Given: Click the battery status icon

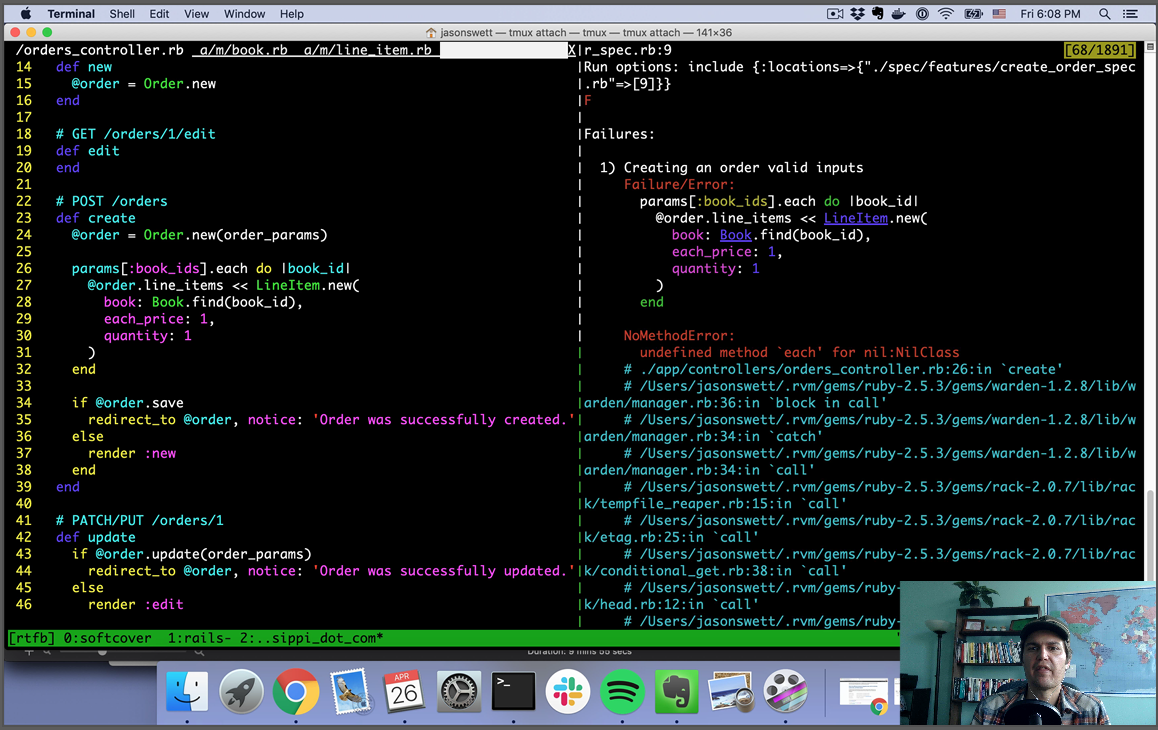Looking at the screenshot, I should (973, 13).
